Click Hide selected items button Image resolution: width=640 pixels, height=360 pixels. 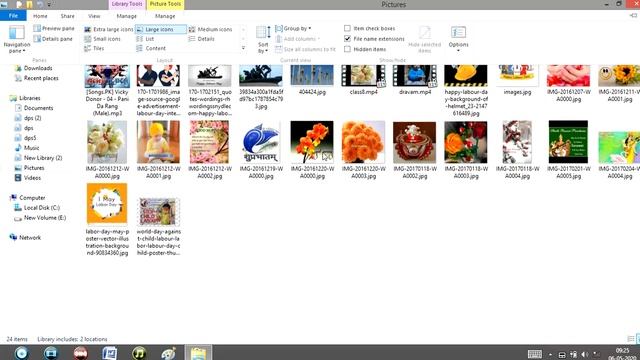point(424,39)
